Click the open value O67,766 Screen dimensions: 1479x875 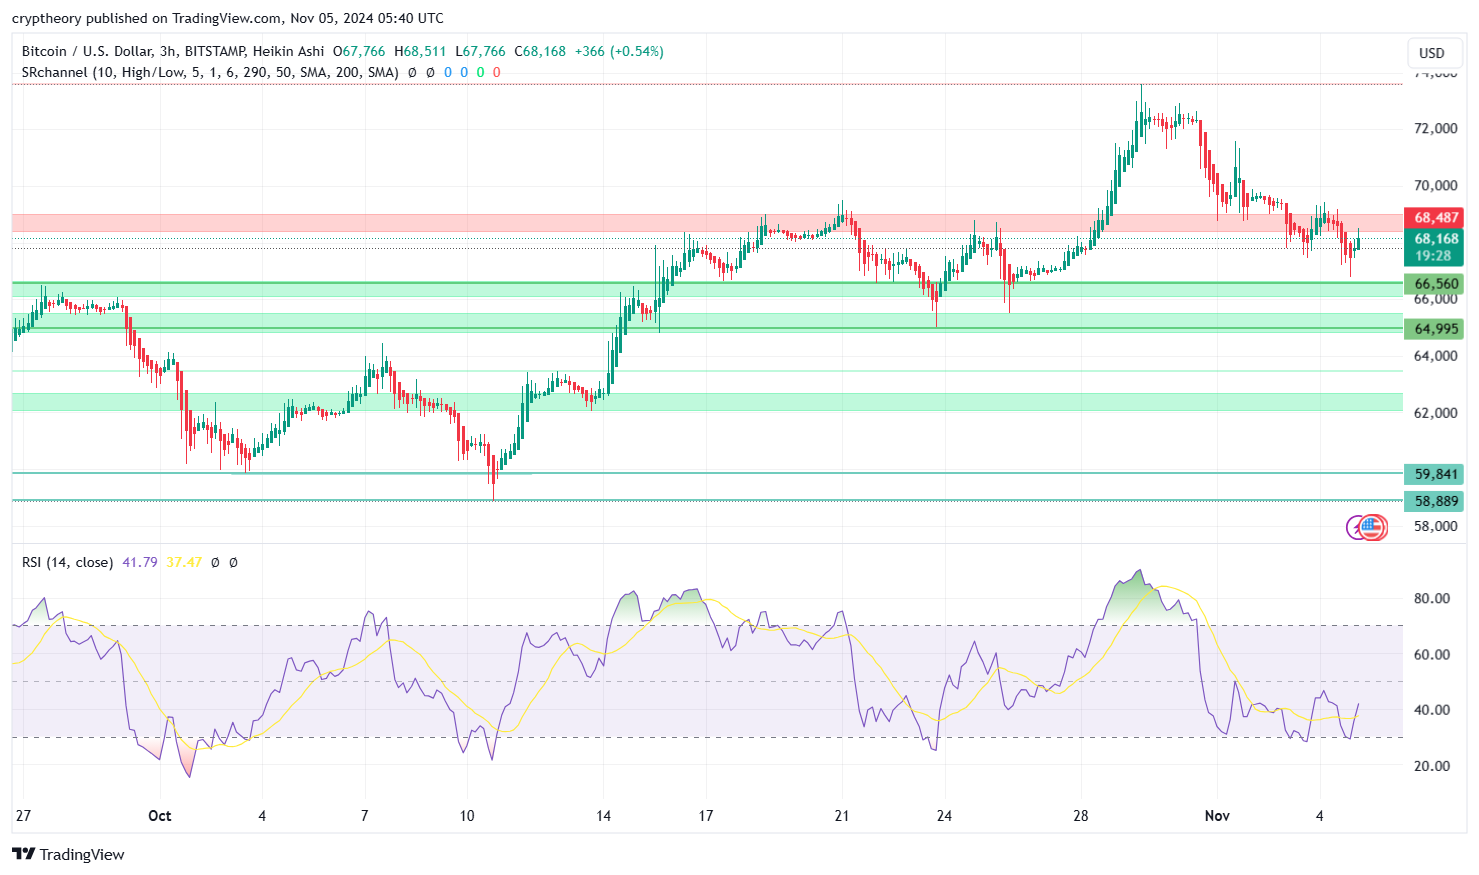359,51
